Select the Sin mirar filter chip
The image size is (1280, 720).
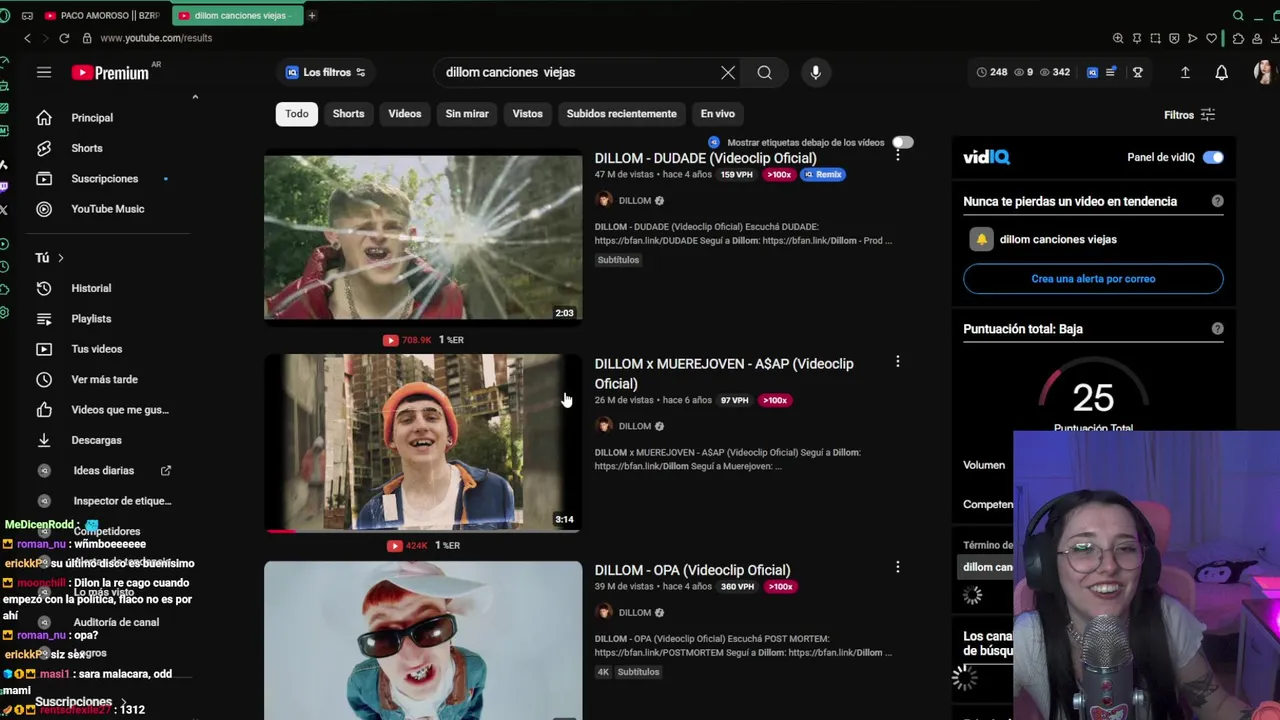click(x=467, y=114)
